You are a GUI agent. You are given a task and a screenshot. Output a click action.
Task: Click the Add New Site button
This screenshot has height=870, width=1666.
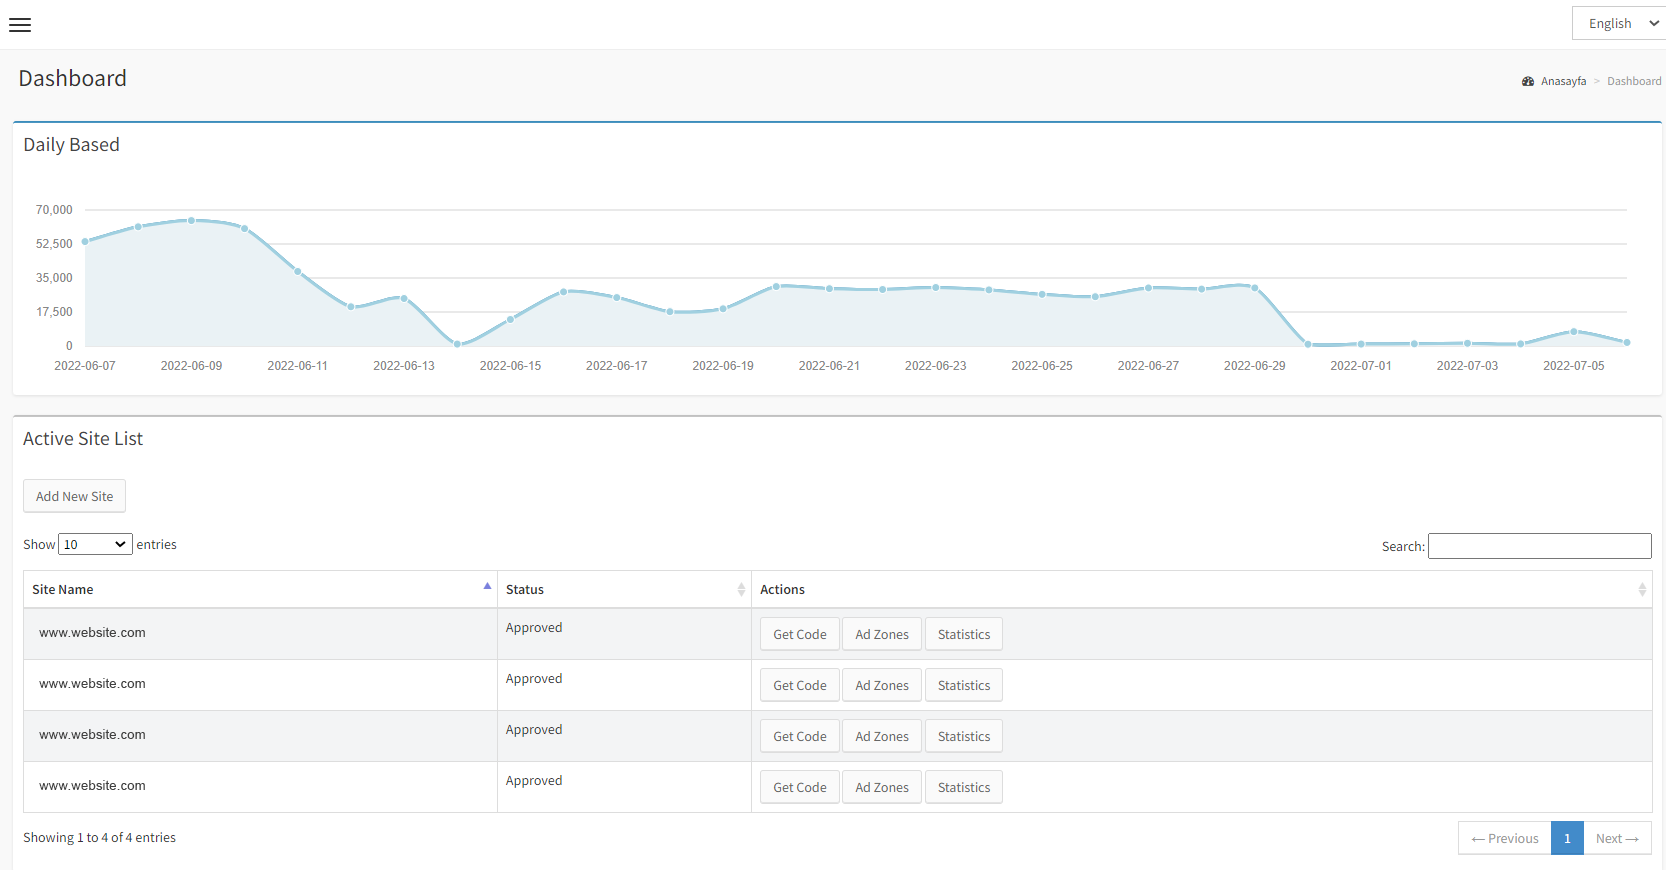[x=74, y=496]
